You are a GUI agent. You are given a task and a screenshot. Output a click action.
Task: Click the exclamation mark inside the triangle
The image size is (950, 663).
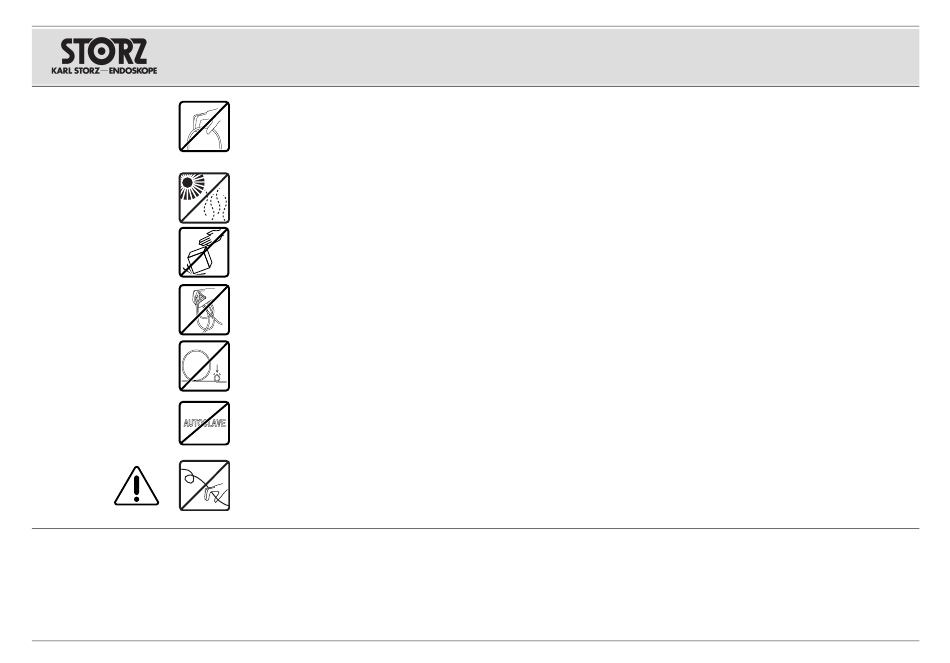point(136,488)
